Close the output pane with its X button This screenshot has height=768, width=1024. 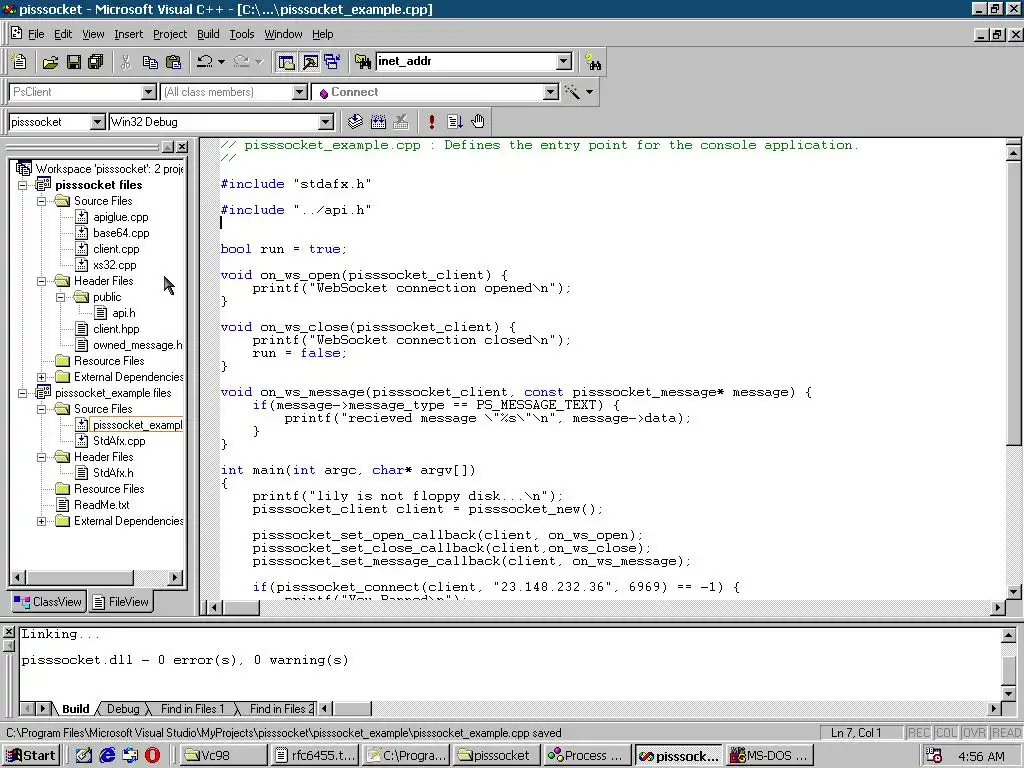[8, 632]
